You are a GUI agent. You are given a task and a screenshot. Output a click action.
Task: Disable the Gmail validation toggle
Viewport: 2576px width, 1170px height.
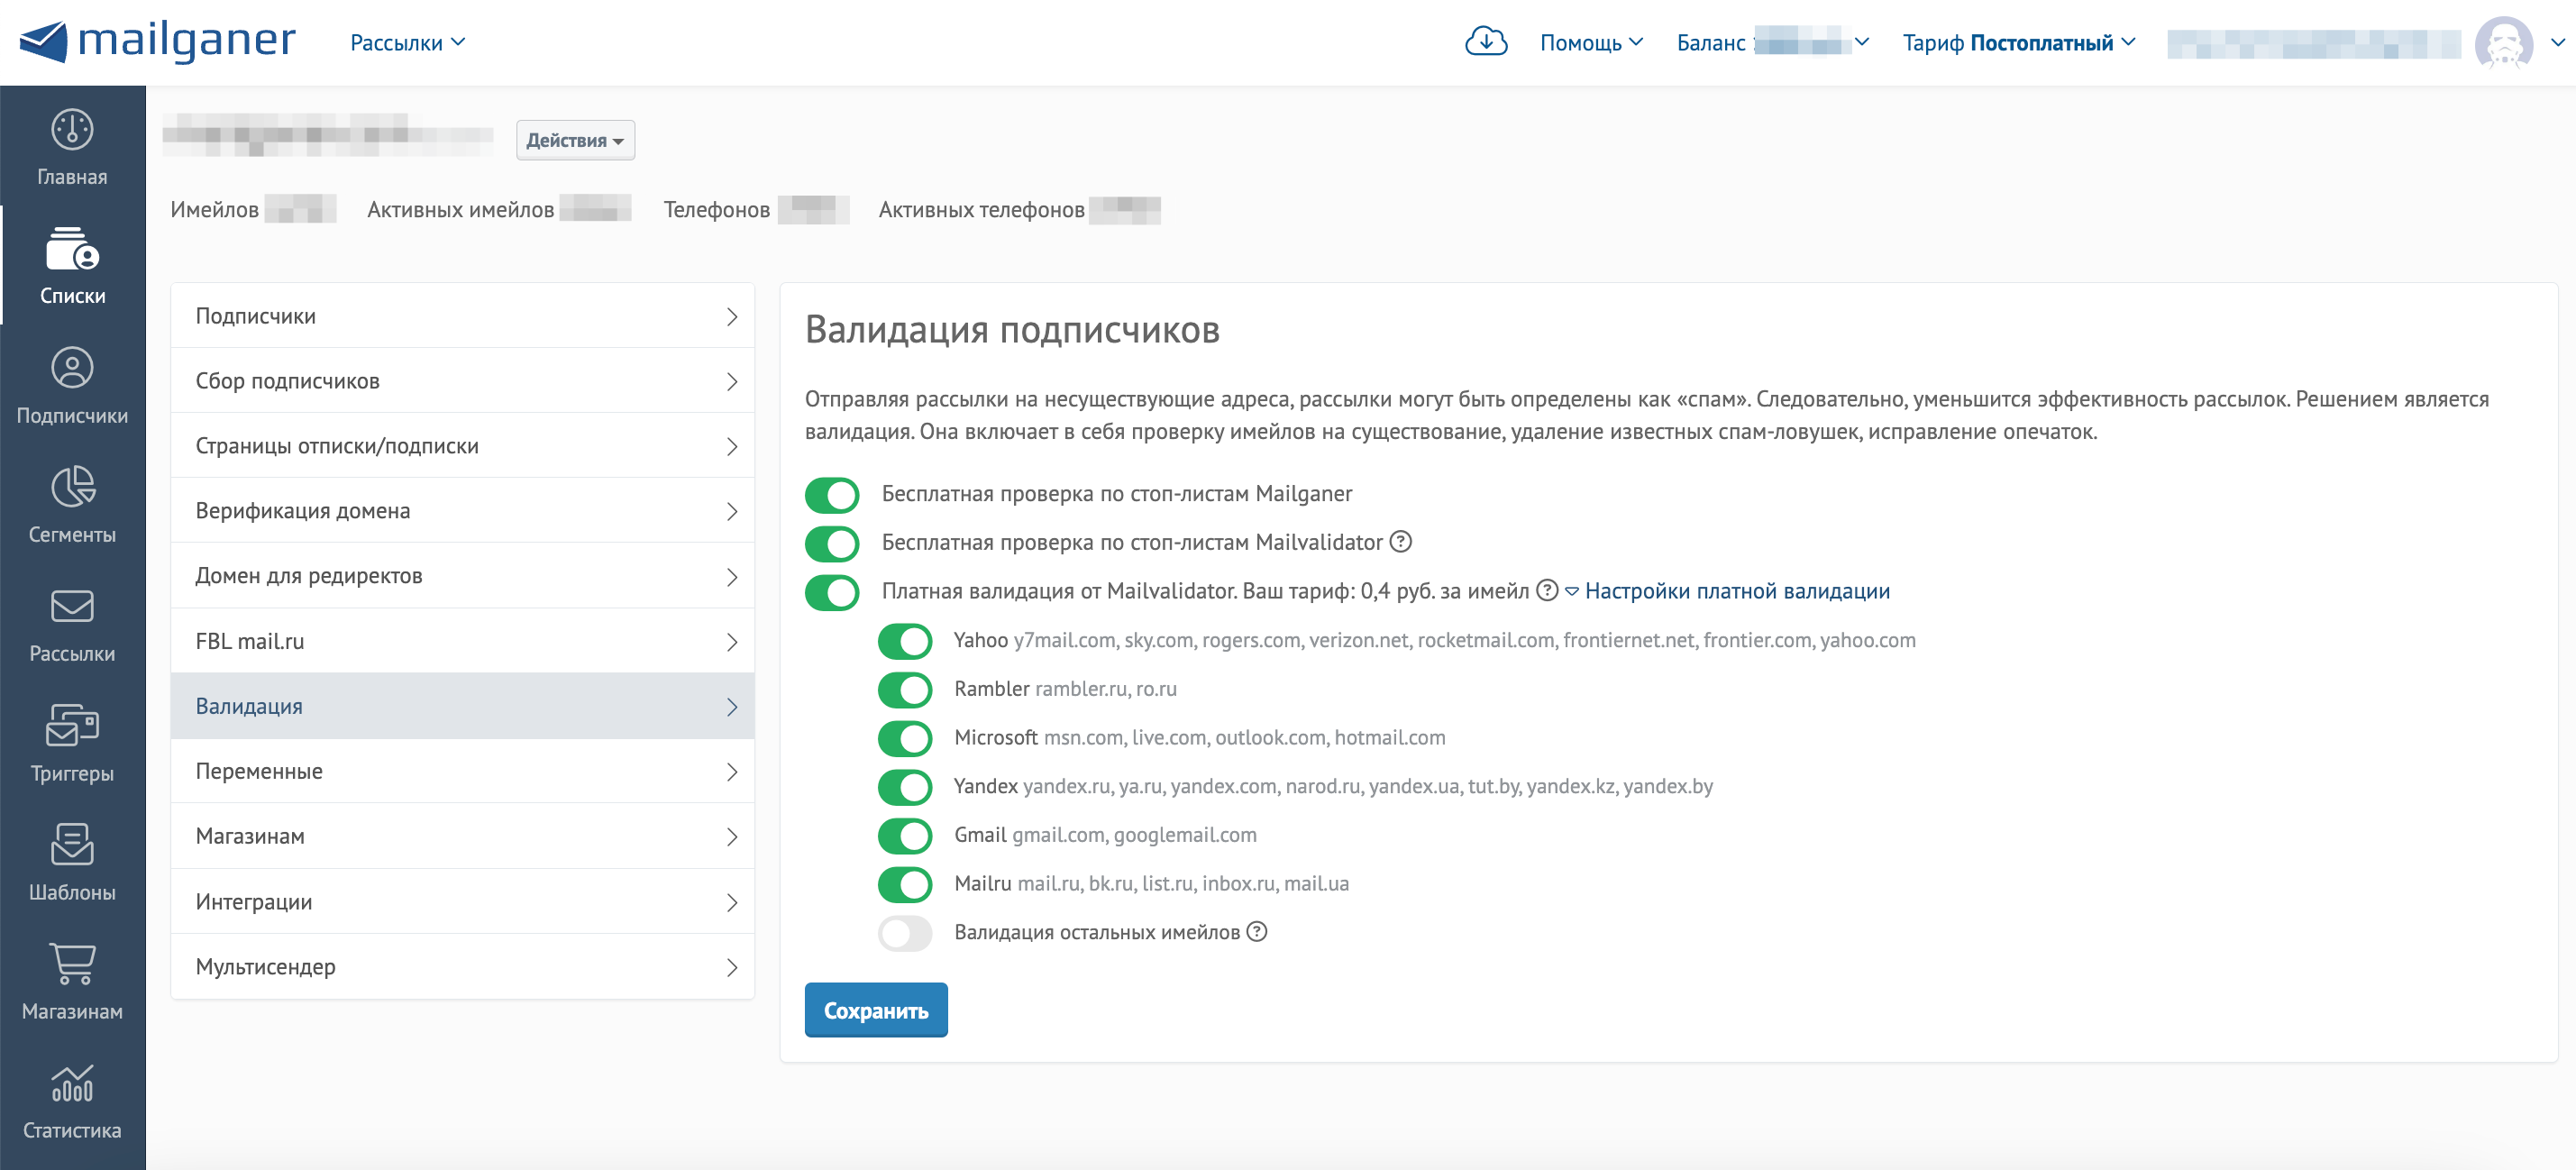tap(904, 835)
